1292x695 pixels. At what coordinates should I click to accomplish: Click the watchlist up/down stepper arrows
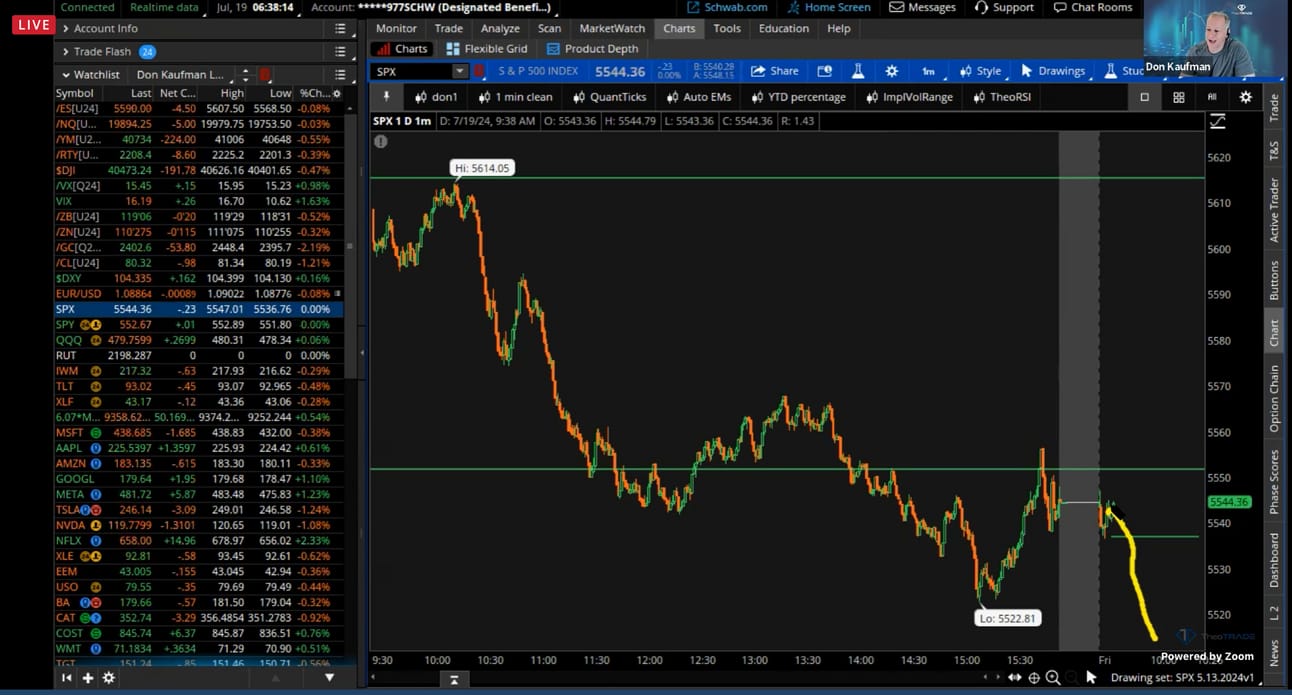245,75
